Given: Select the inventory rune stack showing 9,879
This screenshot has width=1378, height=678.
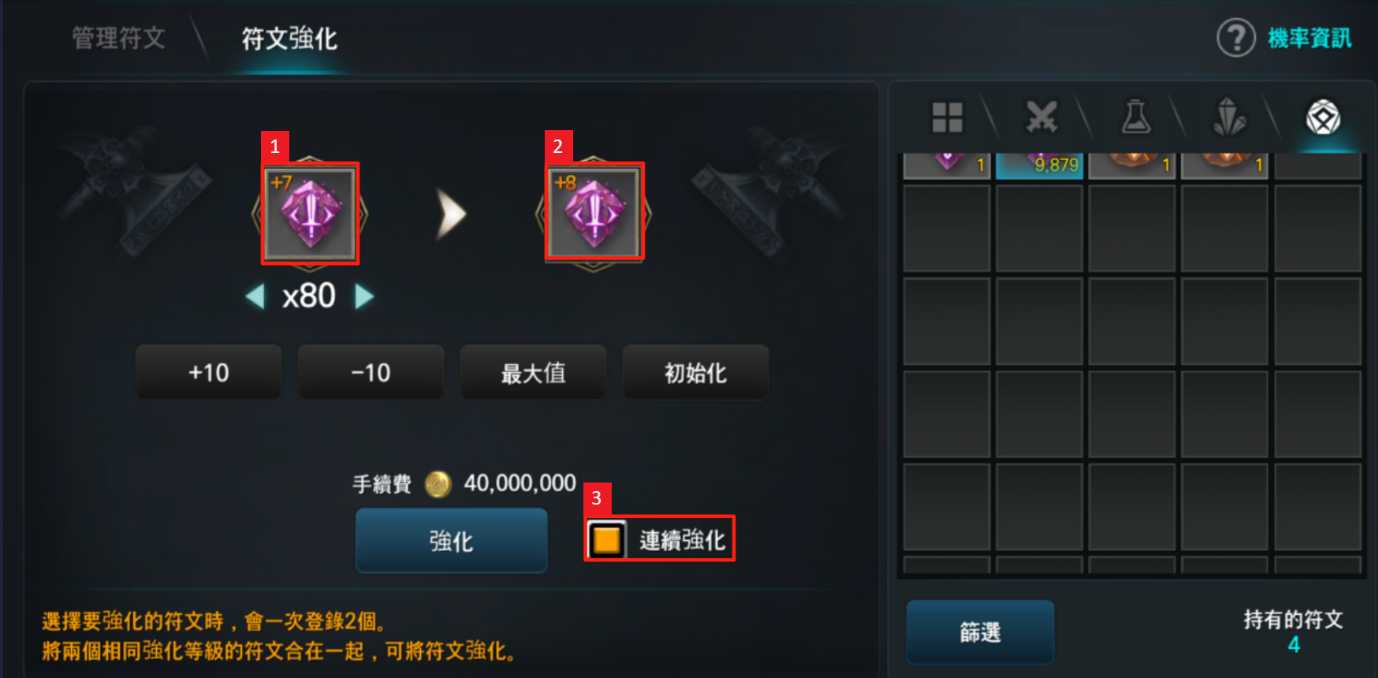Looking at the screenshot, I should click(1039, 166).
